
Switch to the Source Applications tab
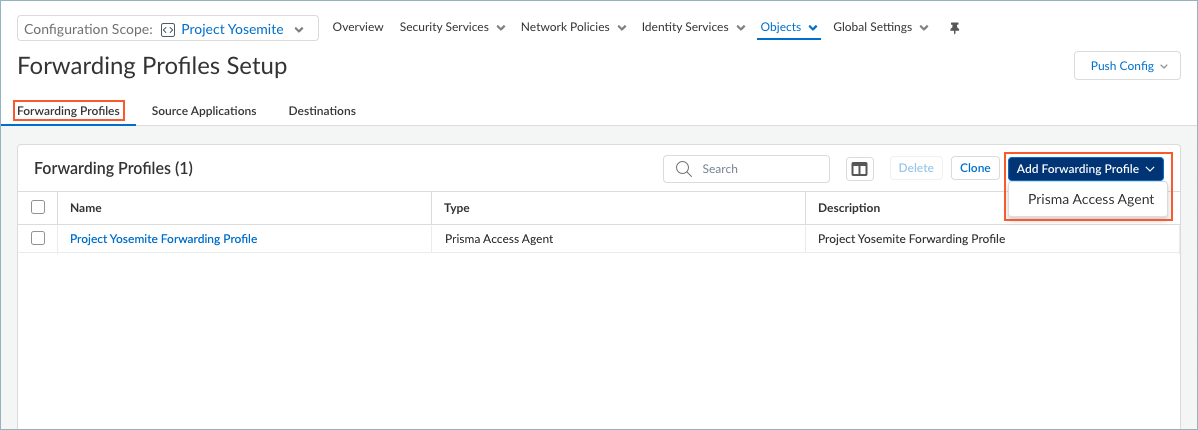click(x=204, y=111)
